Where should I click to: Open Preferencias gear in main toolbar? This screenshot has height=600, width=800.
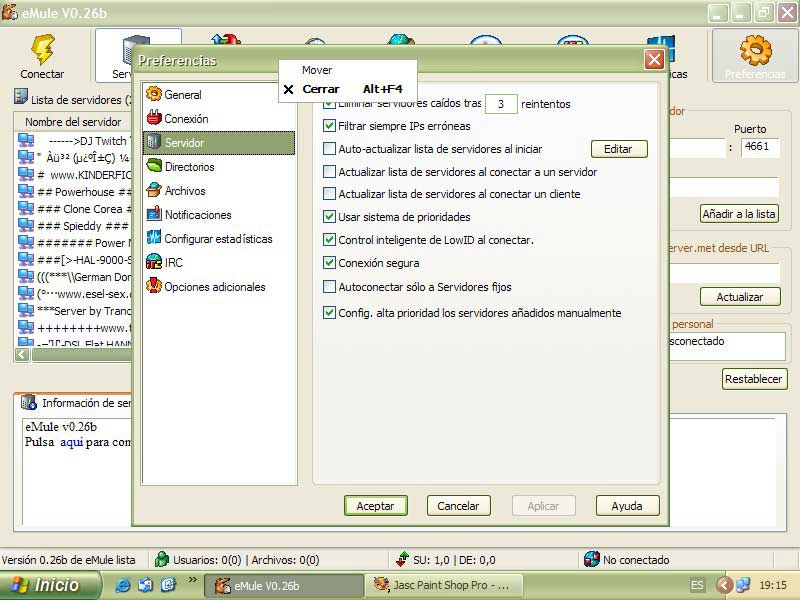(755, 56)
